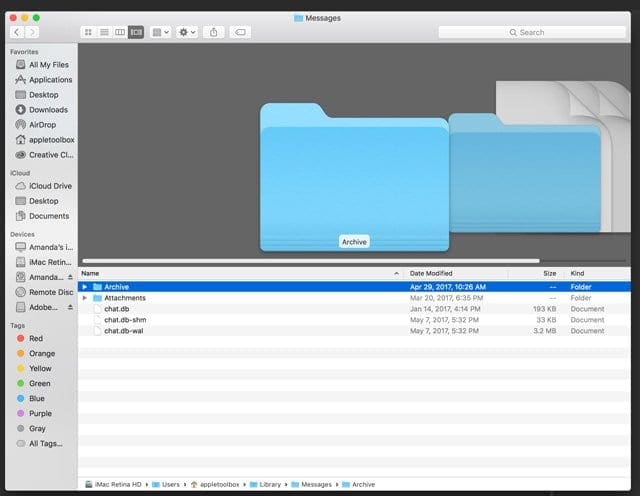The height and width of the screenshot is (496, 640).
Task: Select Cover Flow view button
Action: (x=136, y=32)
